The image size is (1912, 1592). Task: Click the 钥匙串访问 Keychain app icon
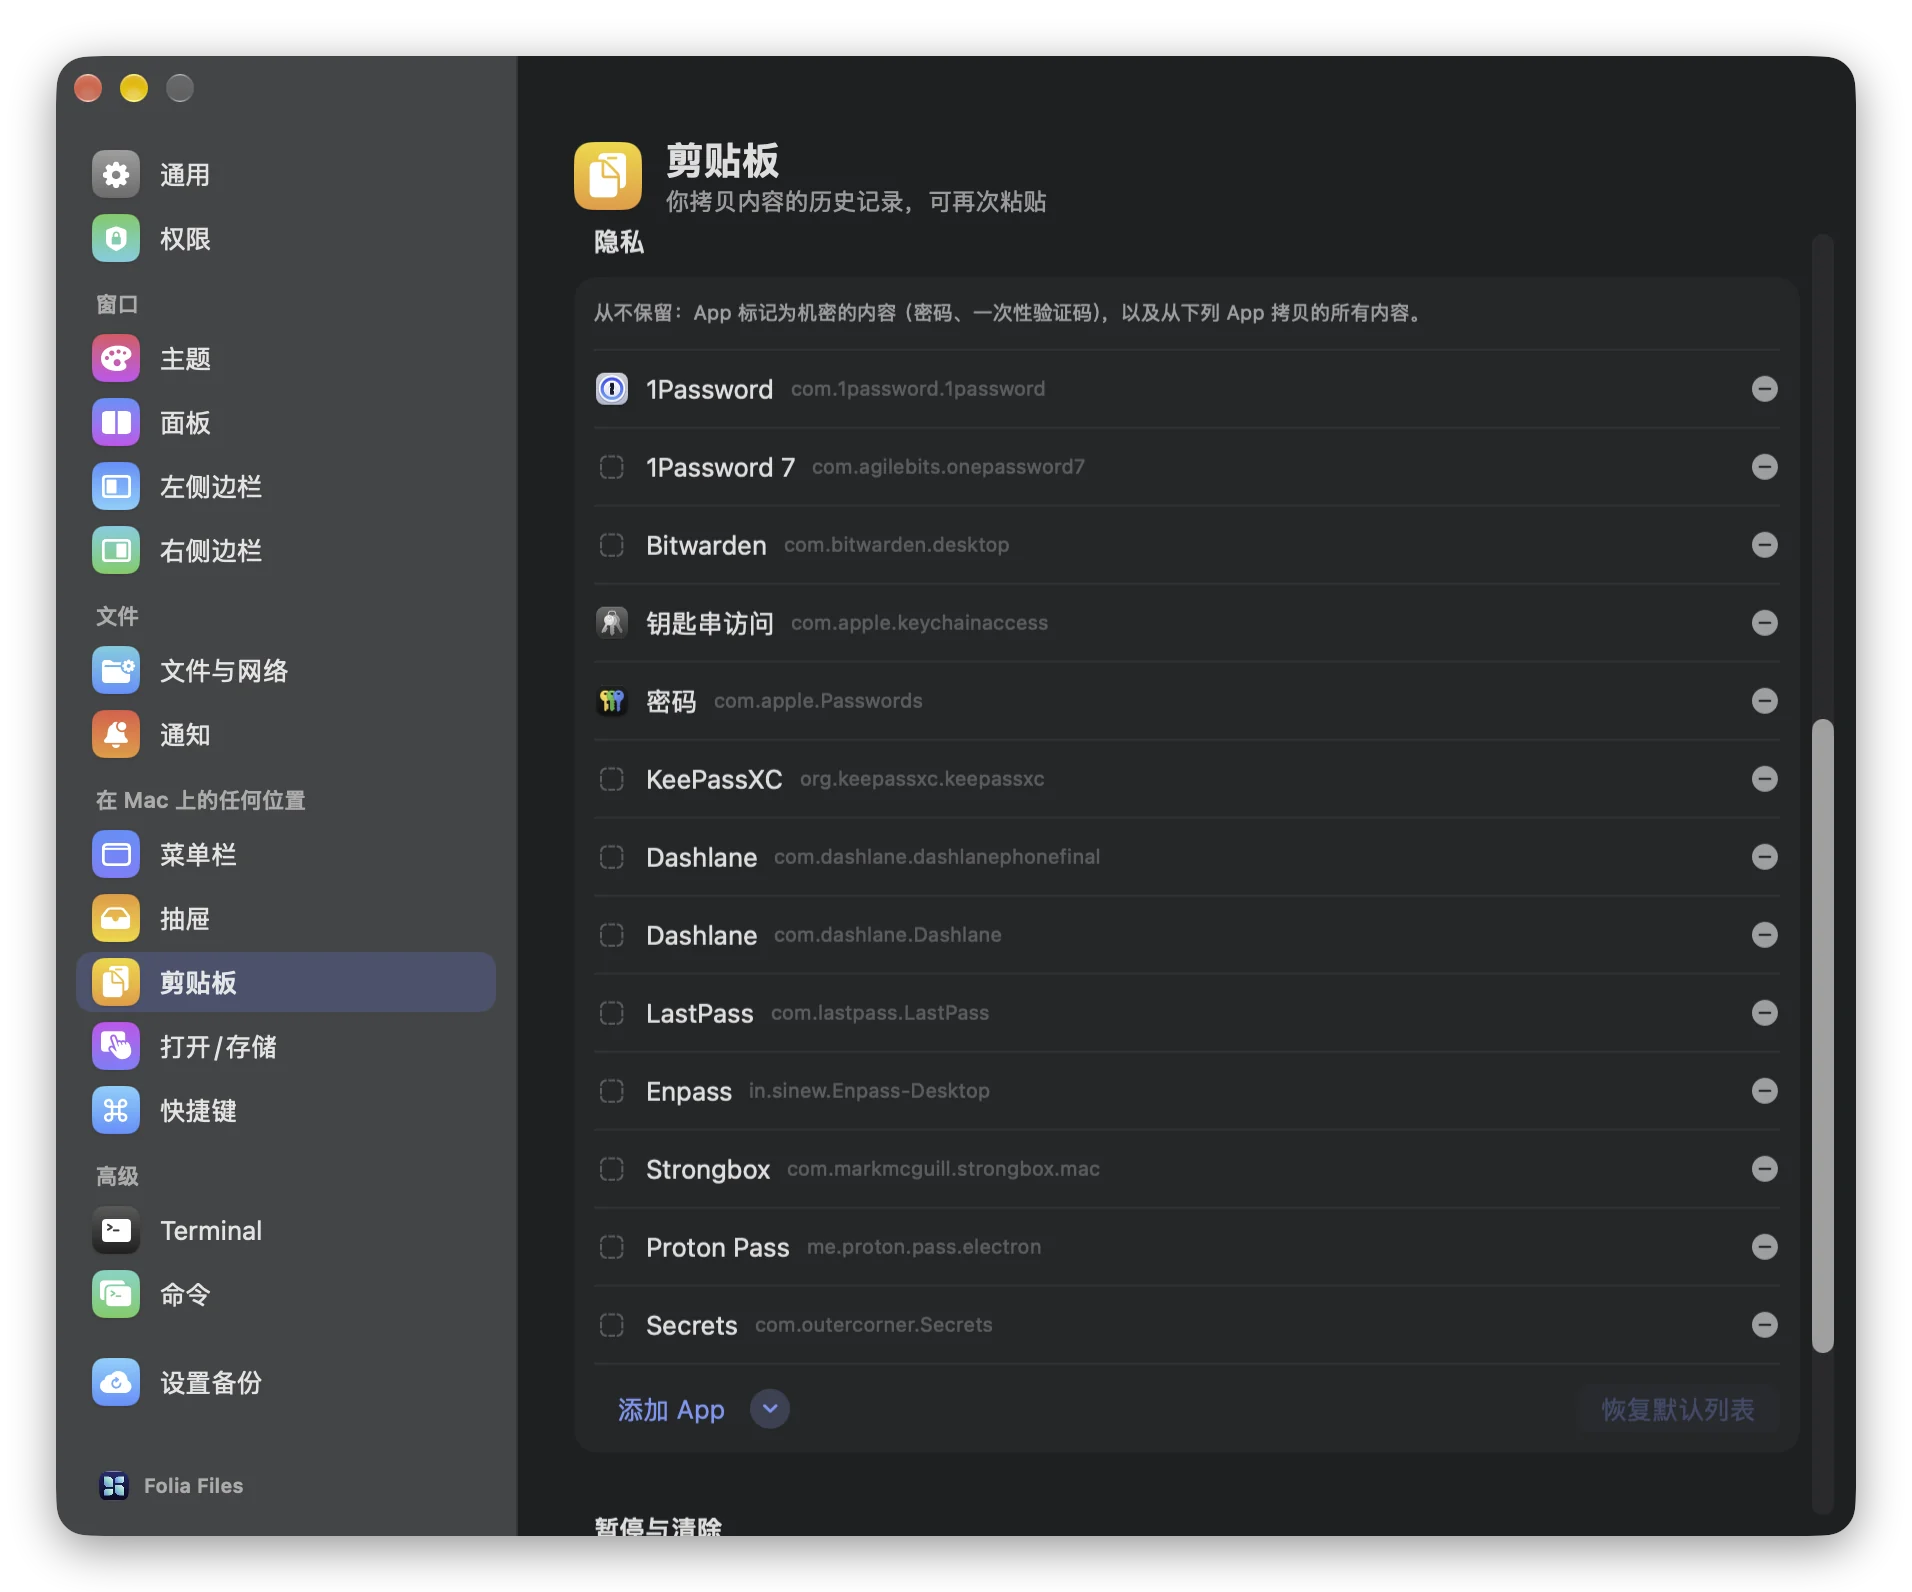(612, 623)
